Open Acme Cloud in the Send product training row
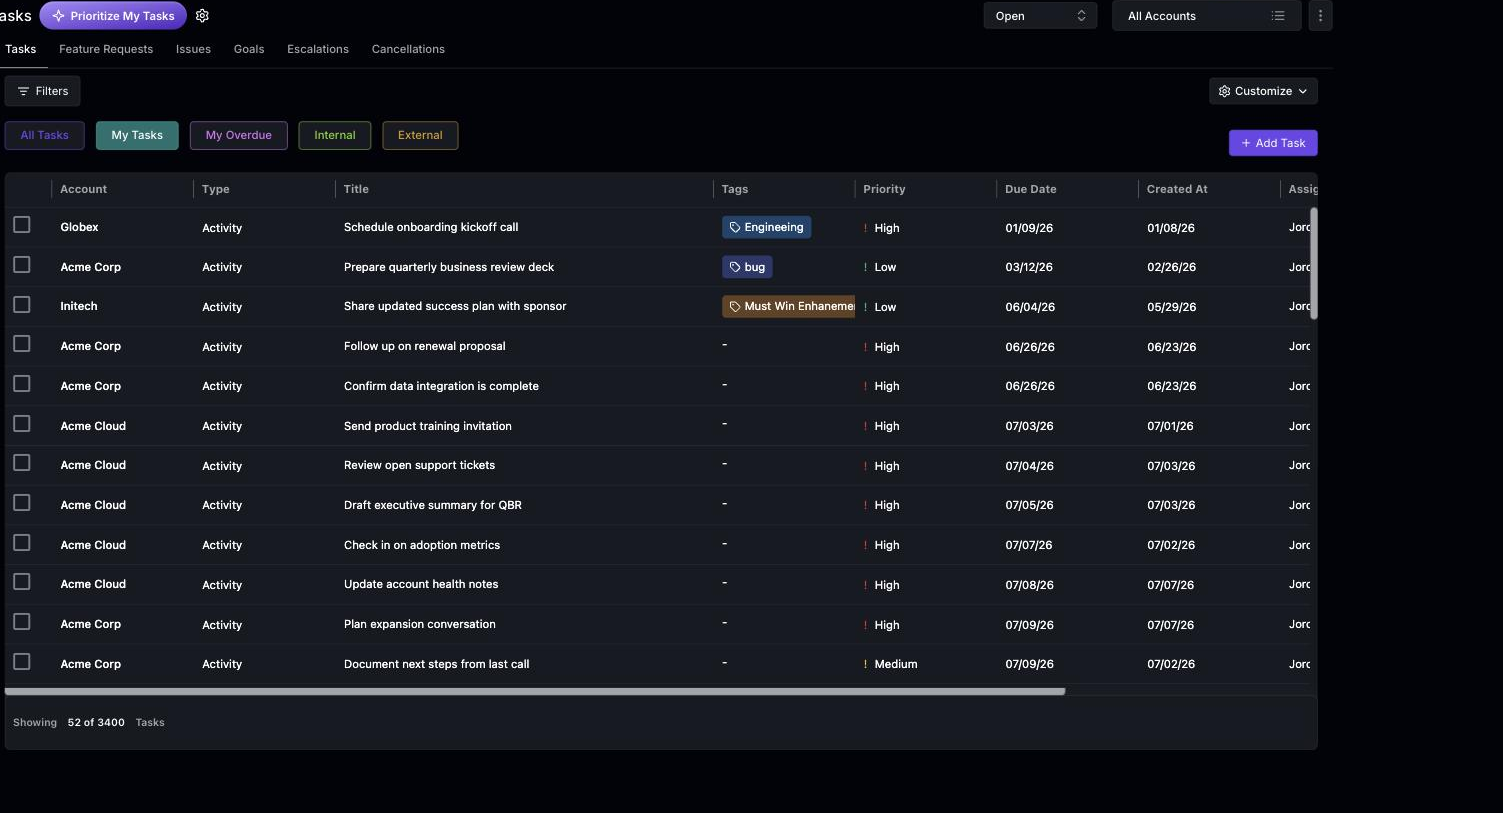Viewport: 1503px width, 813px height. [x=93, y=426]
